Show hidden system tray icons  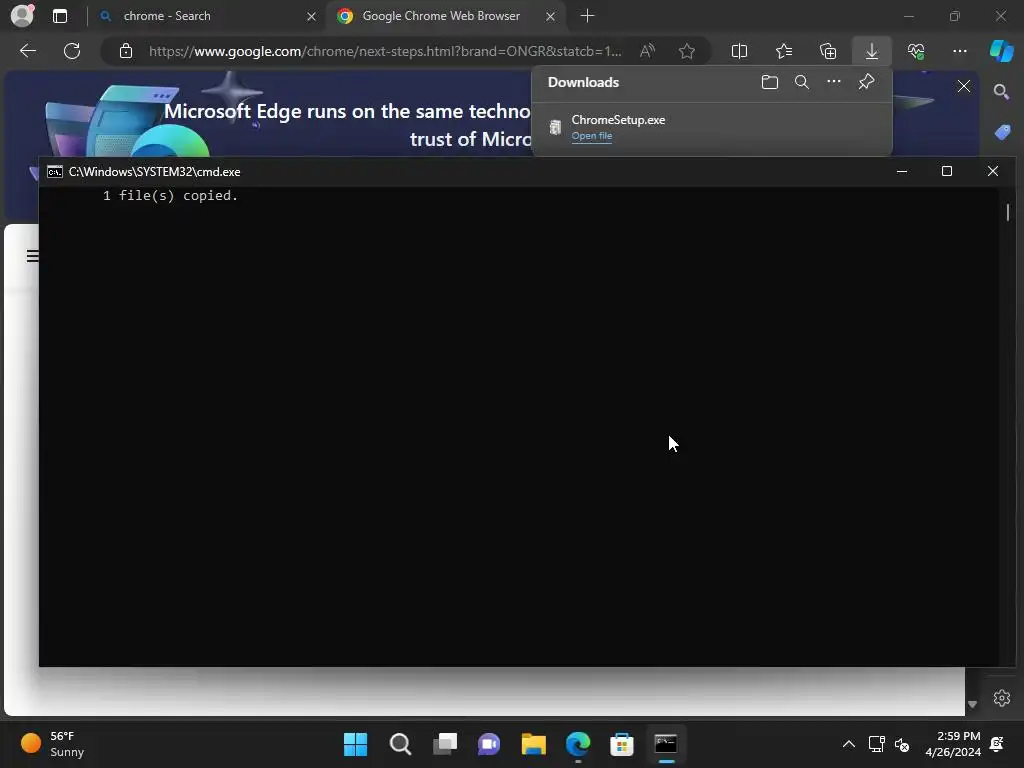848,744
